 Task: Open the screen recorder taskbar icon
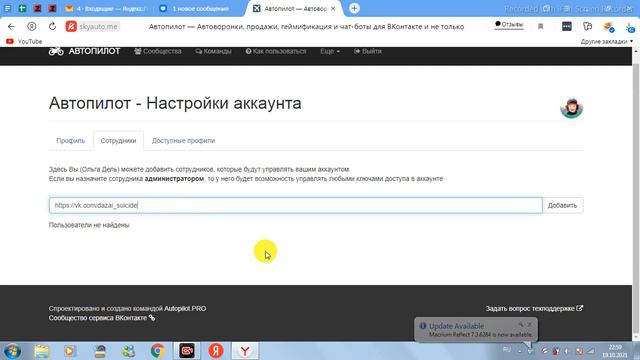pyautogui.click(x=187, y=351)
